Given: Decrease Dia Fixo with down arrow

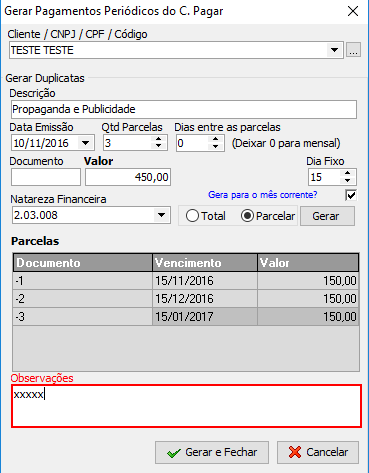Looking at the screenshot, I should coord(348,180).
